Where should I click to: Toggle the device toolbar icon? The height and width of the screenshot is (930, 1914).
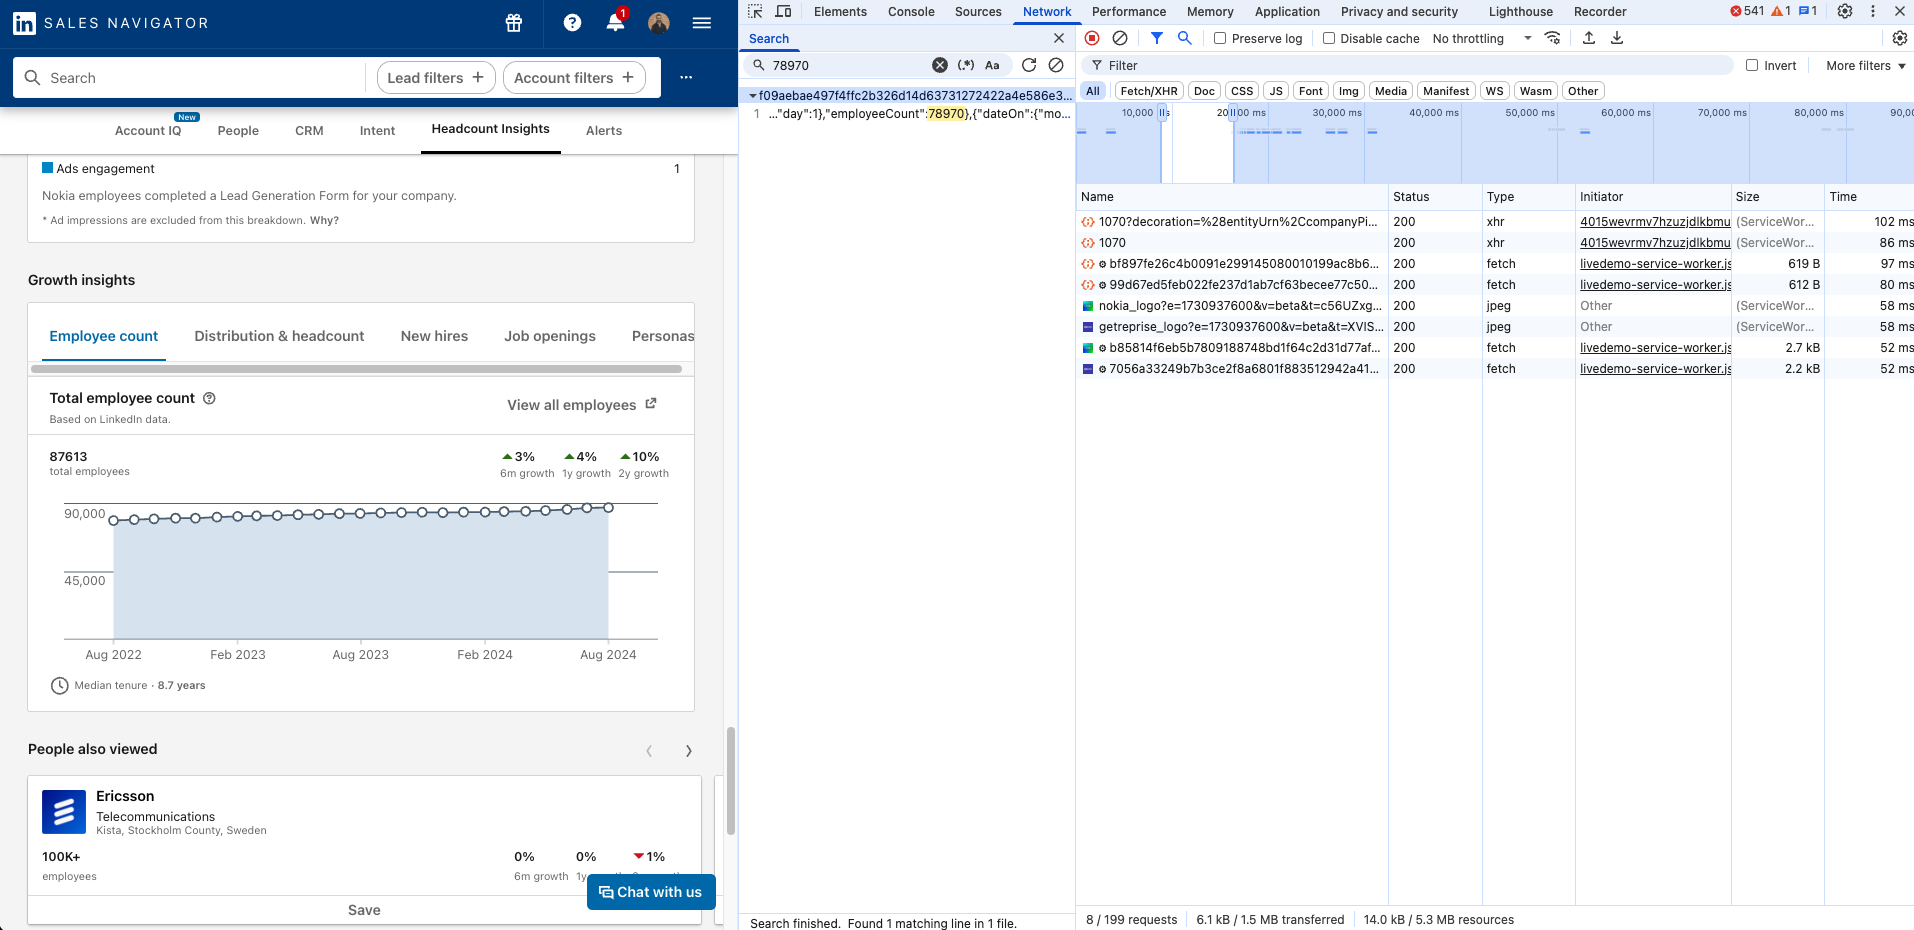click(784, 11)
